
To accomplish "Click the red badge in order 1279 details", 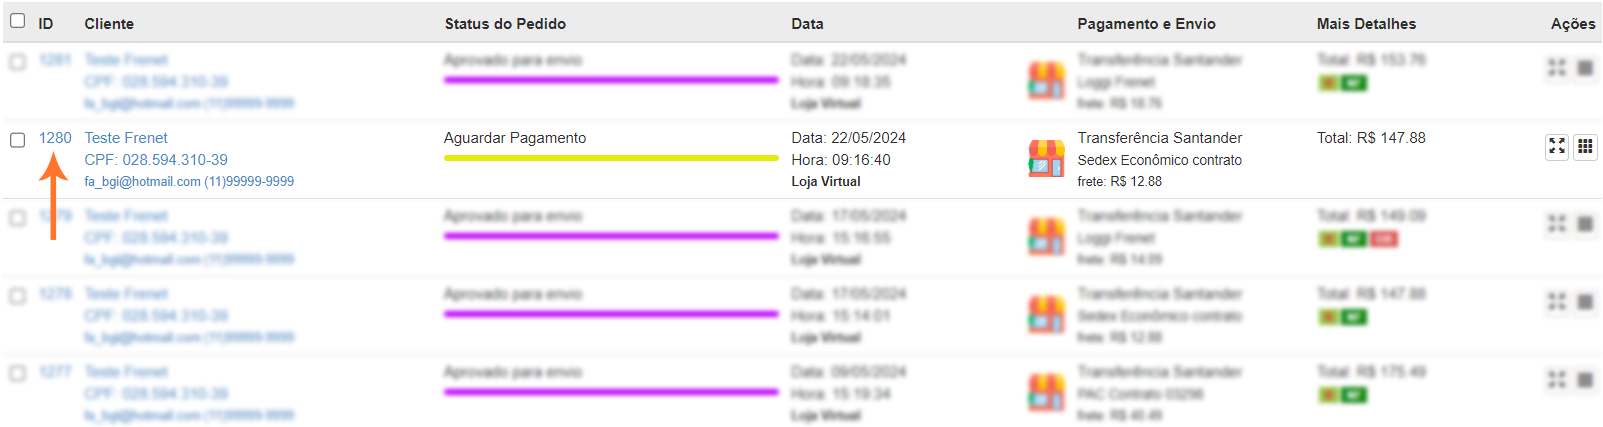I will [x=1383, y=239].
